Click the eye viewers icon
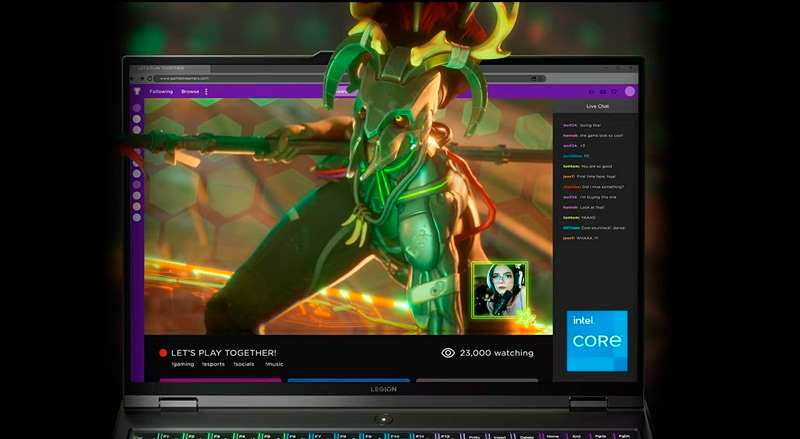The height and width of the screenshot is (439, 800). pyautogui.click(x=448, y=353)
